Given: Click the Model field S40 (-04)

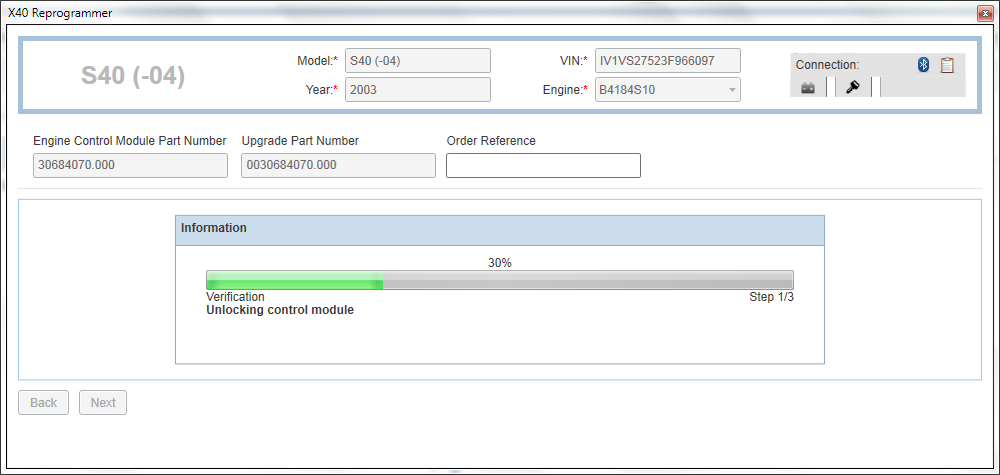Looking at the screenshot, I should point(418,61).
